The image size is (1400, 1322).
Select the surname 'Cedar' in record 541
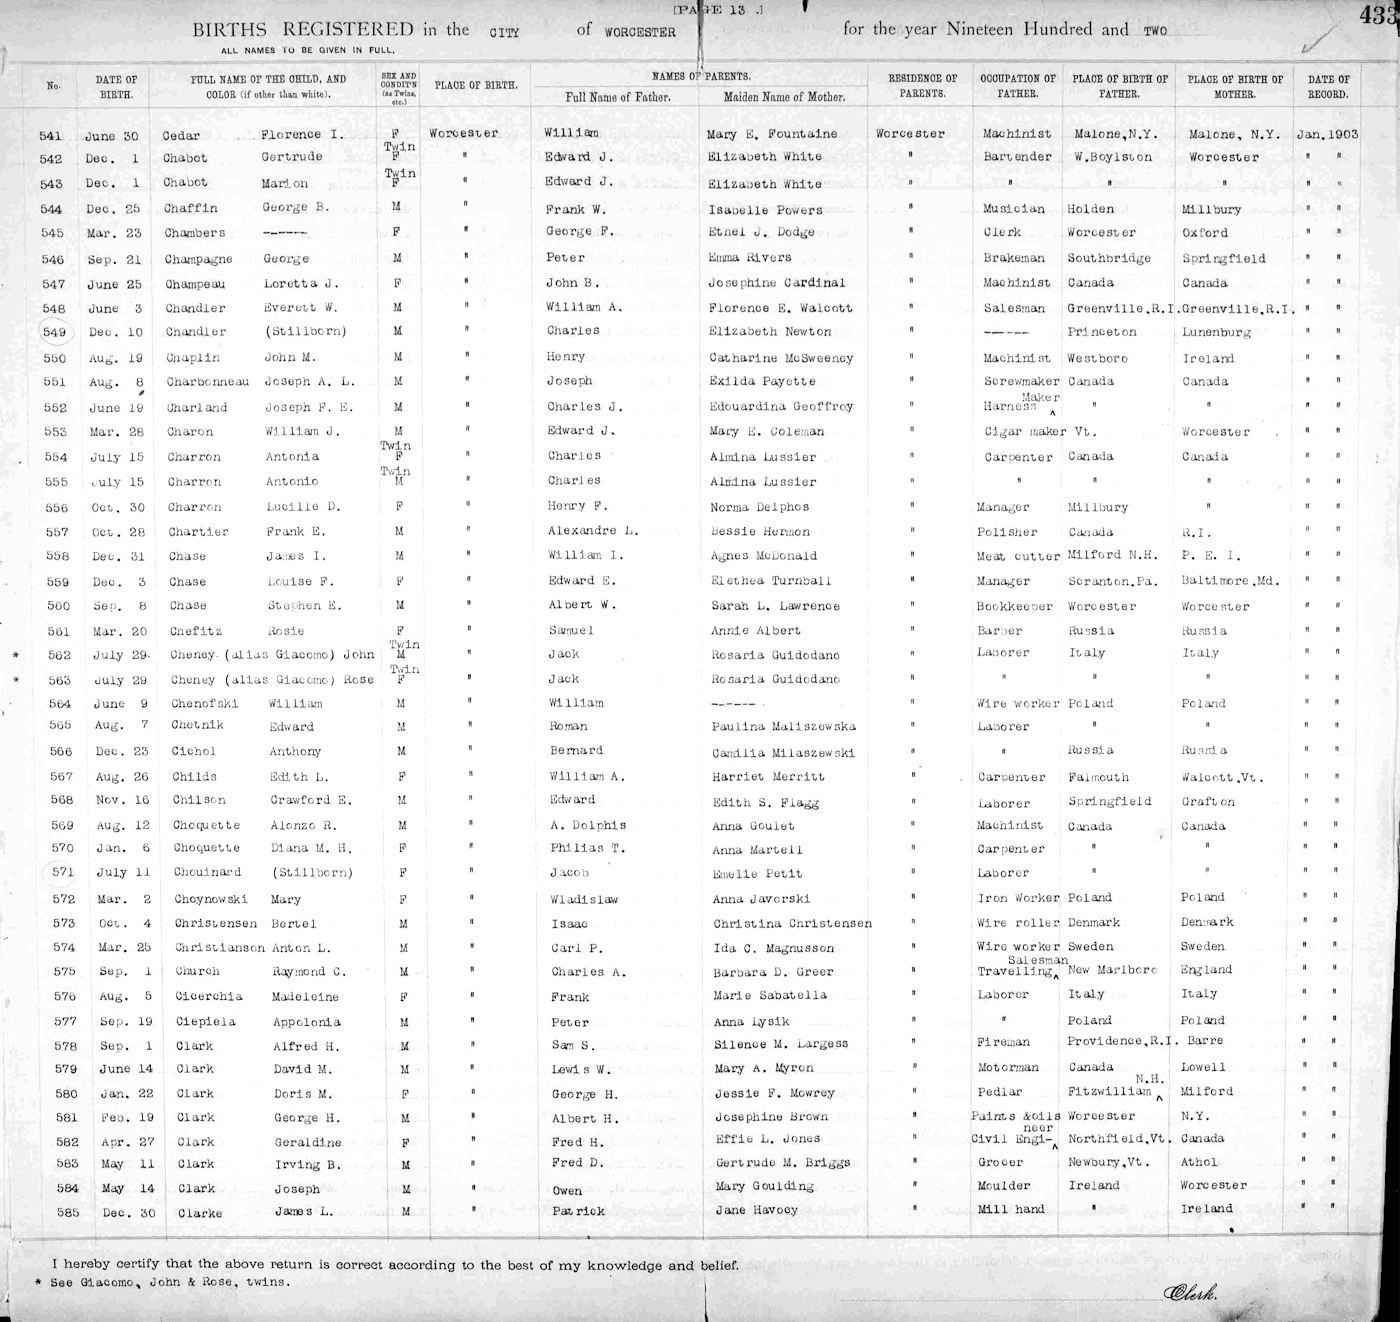182,135
